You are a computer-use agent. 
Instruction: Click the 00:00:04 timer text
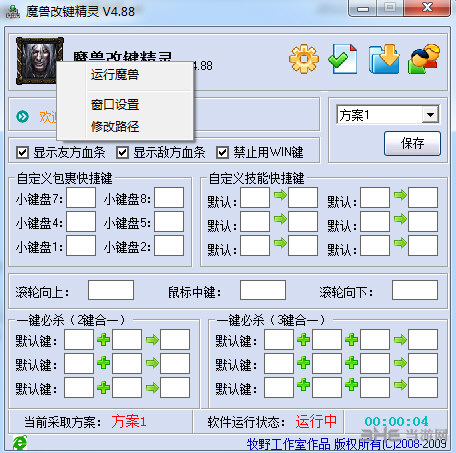tap(396, 421)
